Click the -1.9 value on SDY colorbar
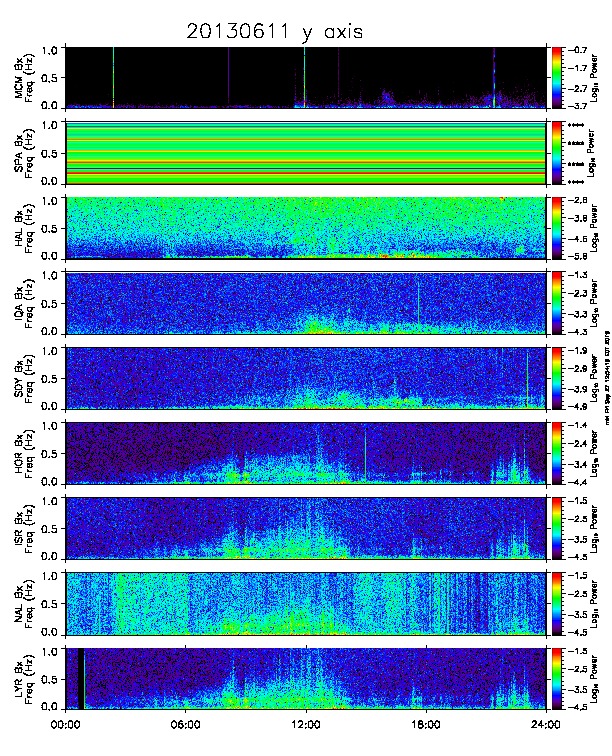Viewport: 612px width, 756px height. pos(577,351)
